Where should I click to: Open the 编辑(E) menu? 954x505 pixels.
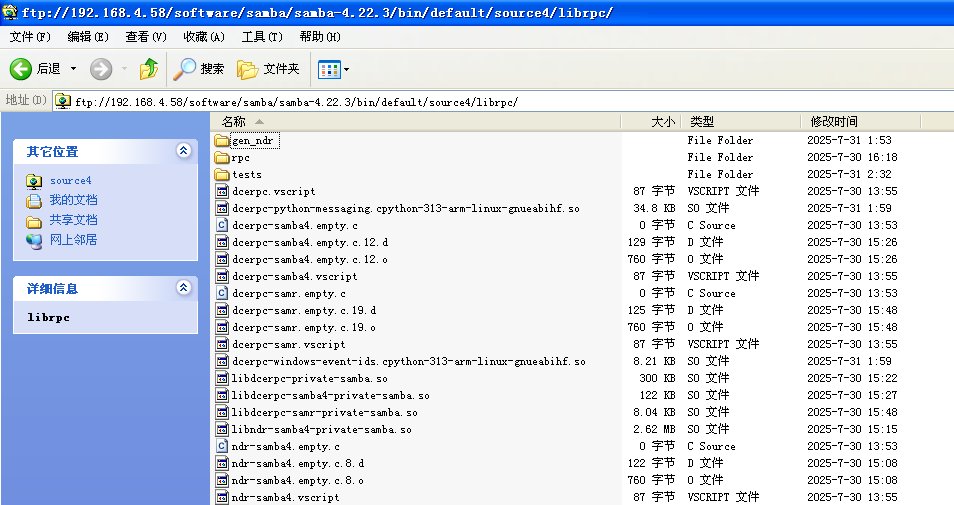coord(88,37)
